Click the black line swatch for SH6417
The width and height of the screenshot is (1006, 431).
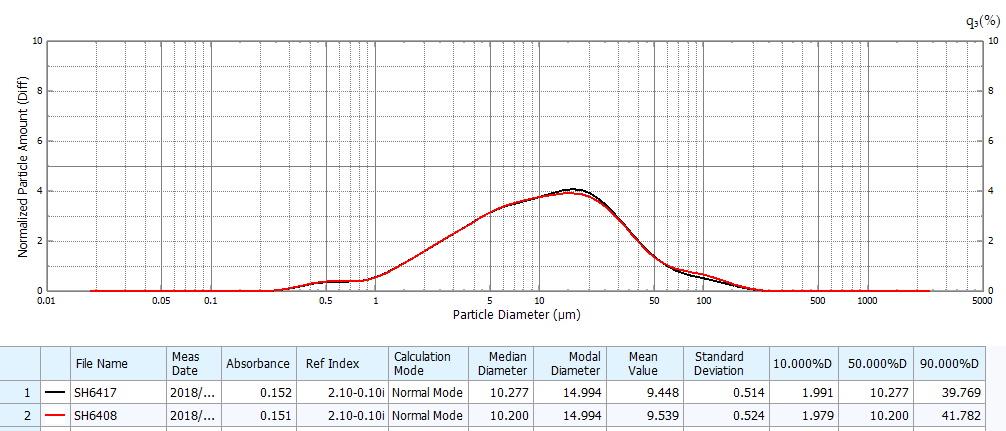(x=55, y=392)
